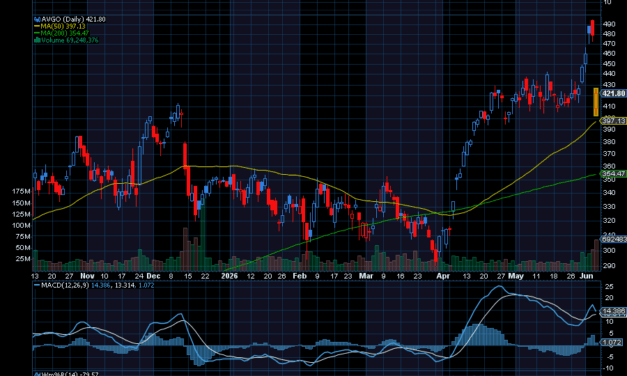Viewport: 627px width, 376px height.
Task: Click the '100M' volume axis label
Action: tap(21, 226)
